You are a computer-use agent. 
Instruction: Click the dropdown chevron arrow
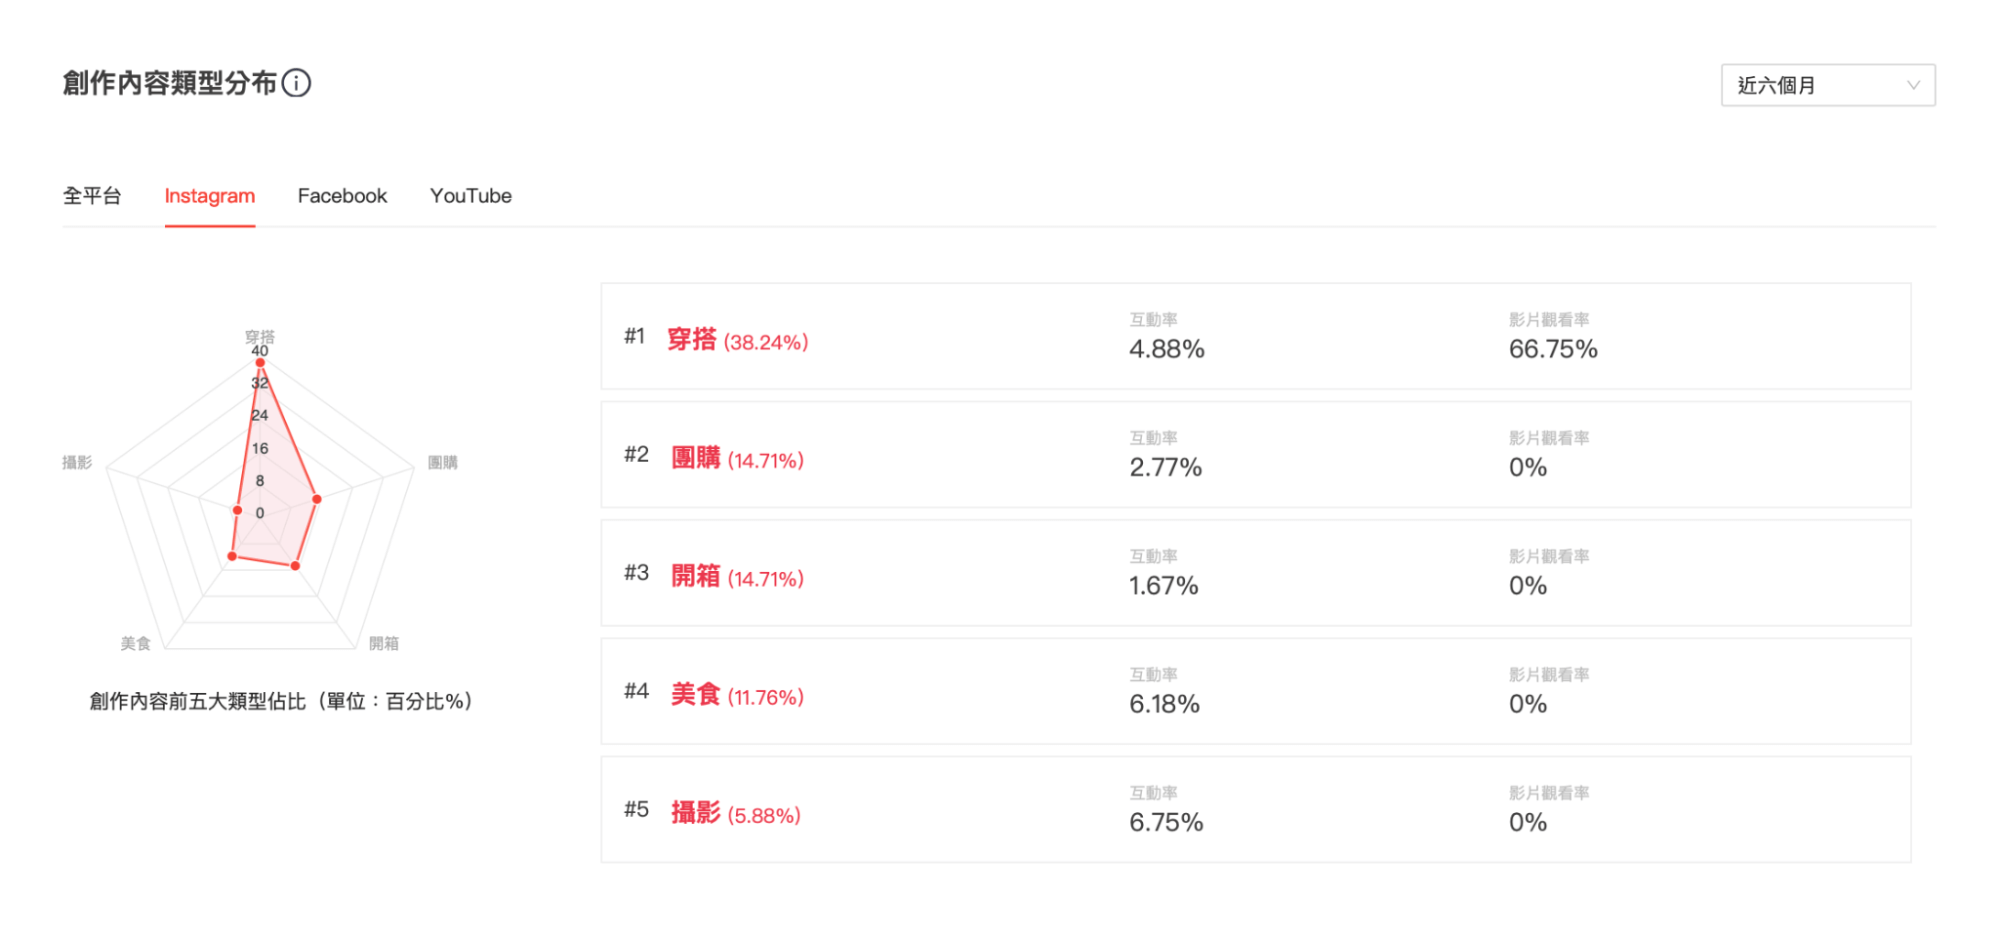[x=1912, y=85]
